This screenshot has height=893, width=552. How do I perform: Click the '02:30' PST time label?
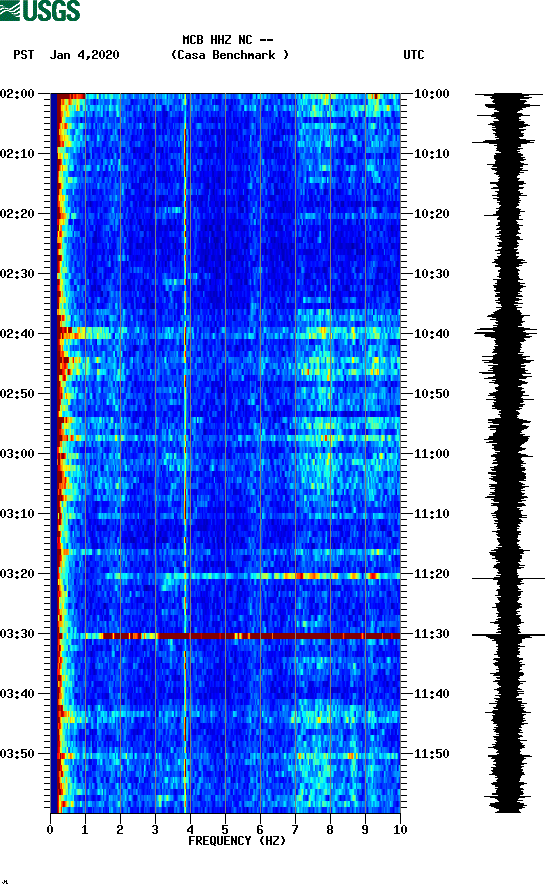17,274
